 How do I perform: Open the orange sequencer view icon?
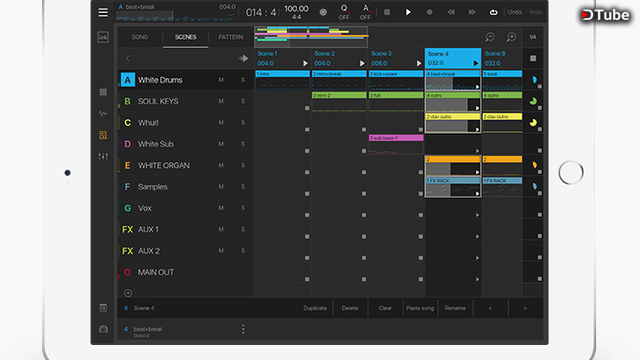tap(103, 135)
